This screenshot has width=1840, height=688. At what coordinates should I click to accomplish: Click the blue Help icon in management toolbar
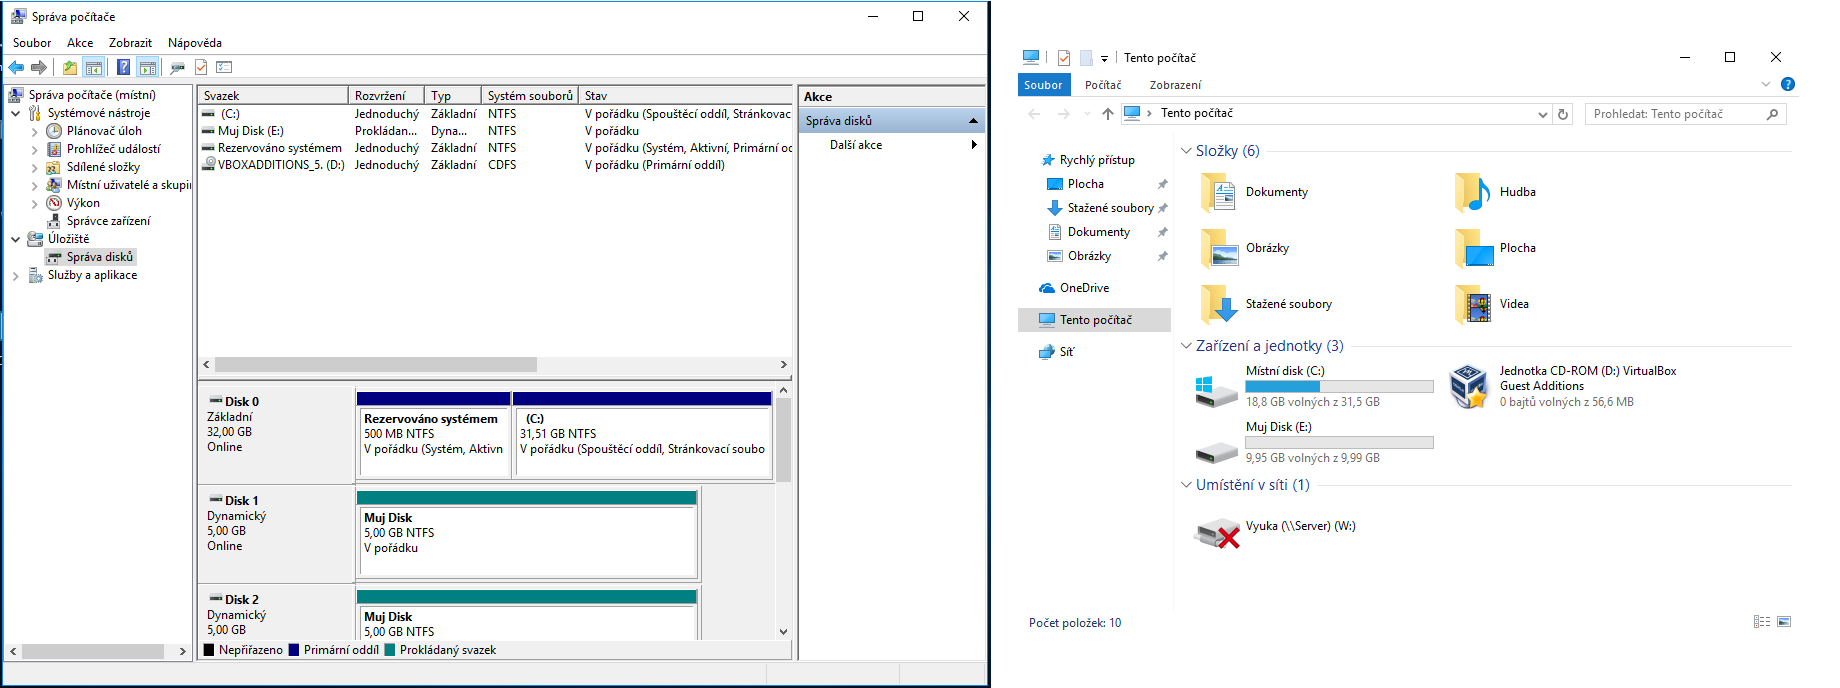point(123,67)
